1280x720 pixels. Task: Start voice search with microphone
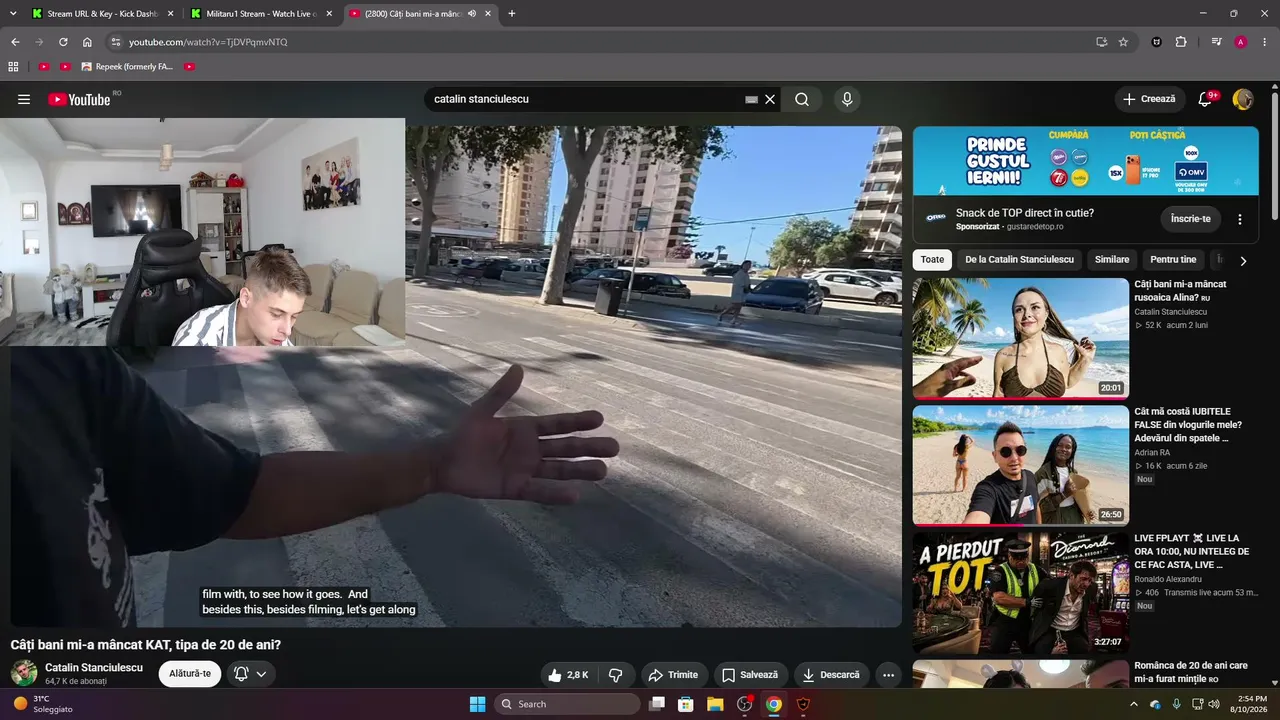(847, 99)
